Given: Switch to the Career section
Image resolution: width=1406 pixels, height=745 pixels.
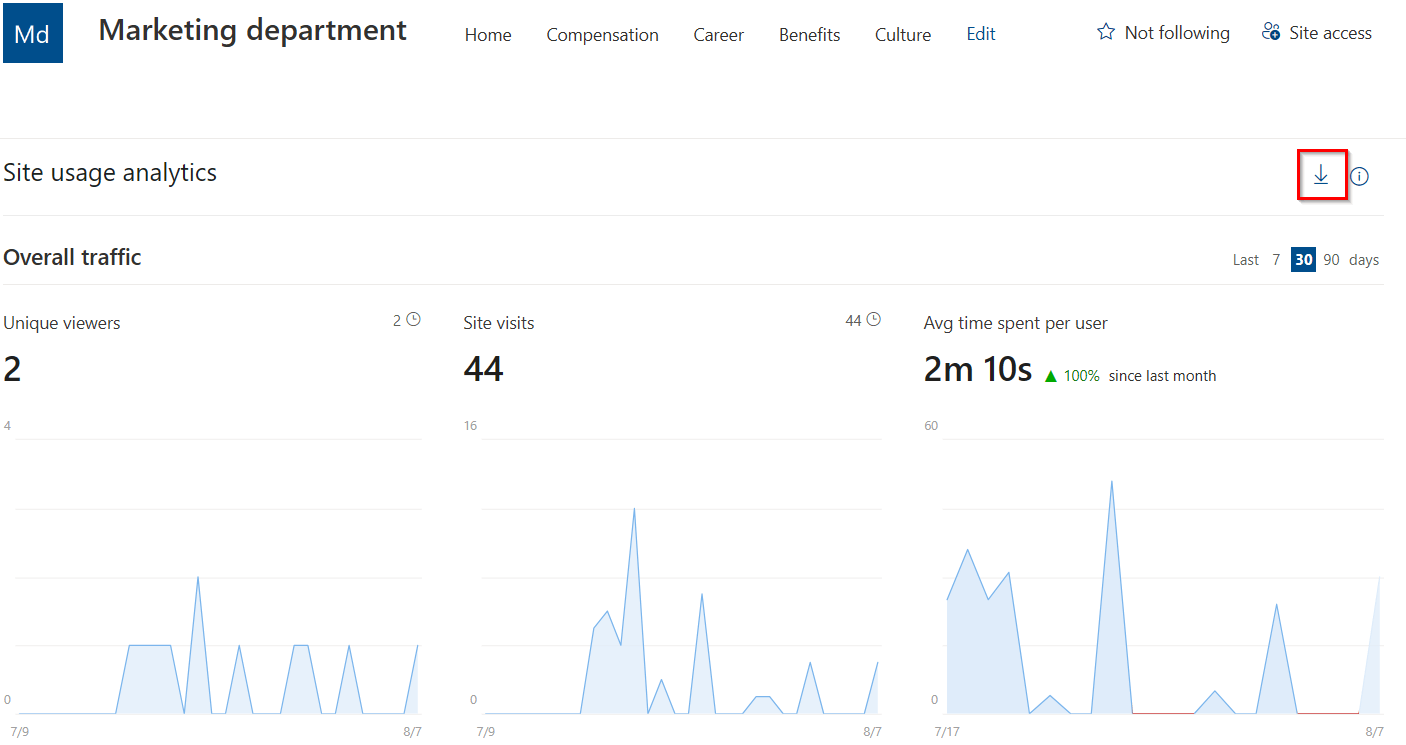Looking at the screenshot, I should tap(718, 34).
